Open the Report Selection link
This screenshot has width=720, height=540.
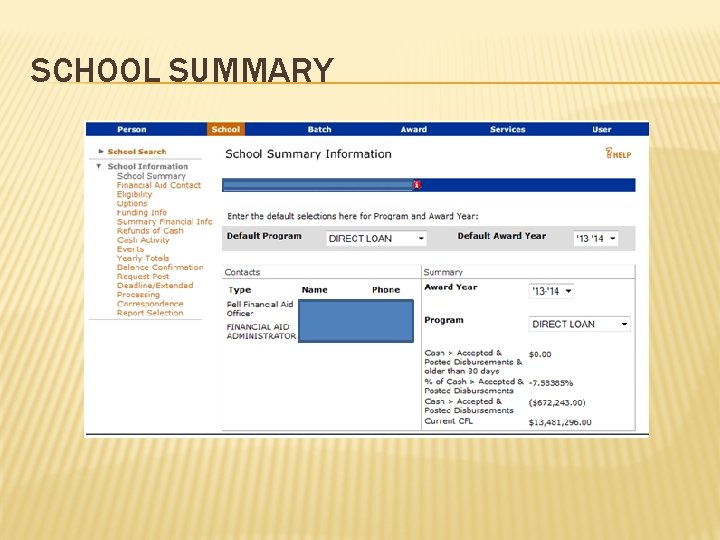pos(150,313)
